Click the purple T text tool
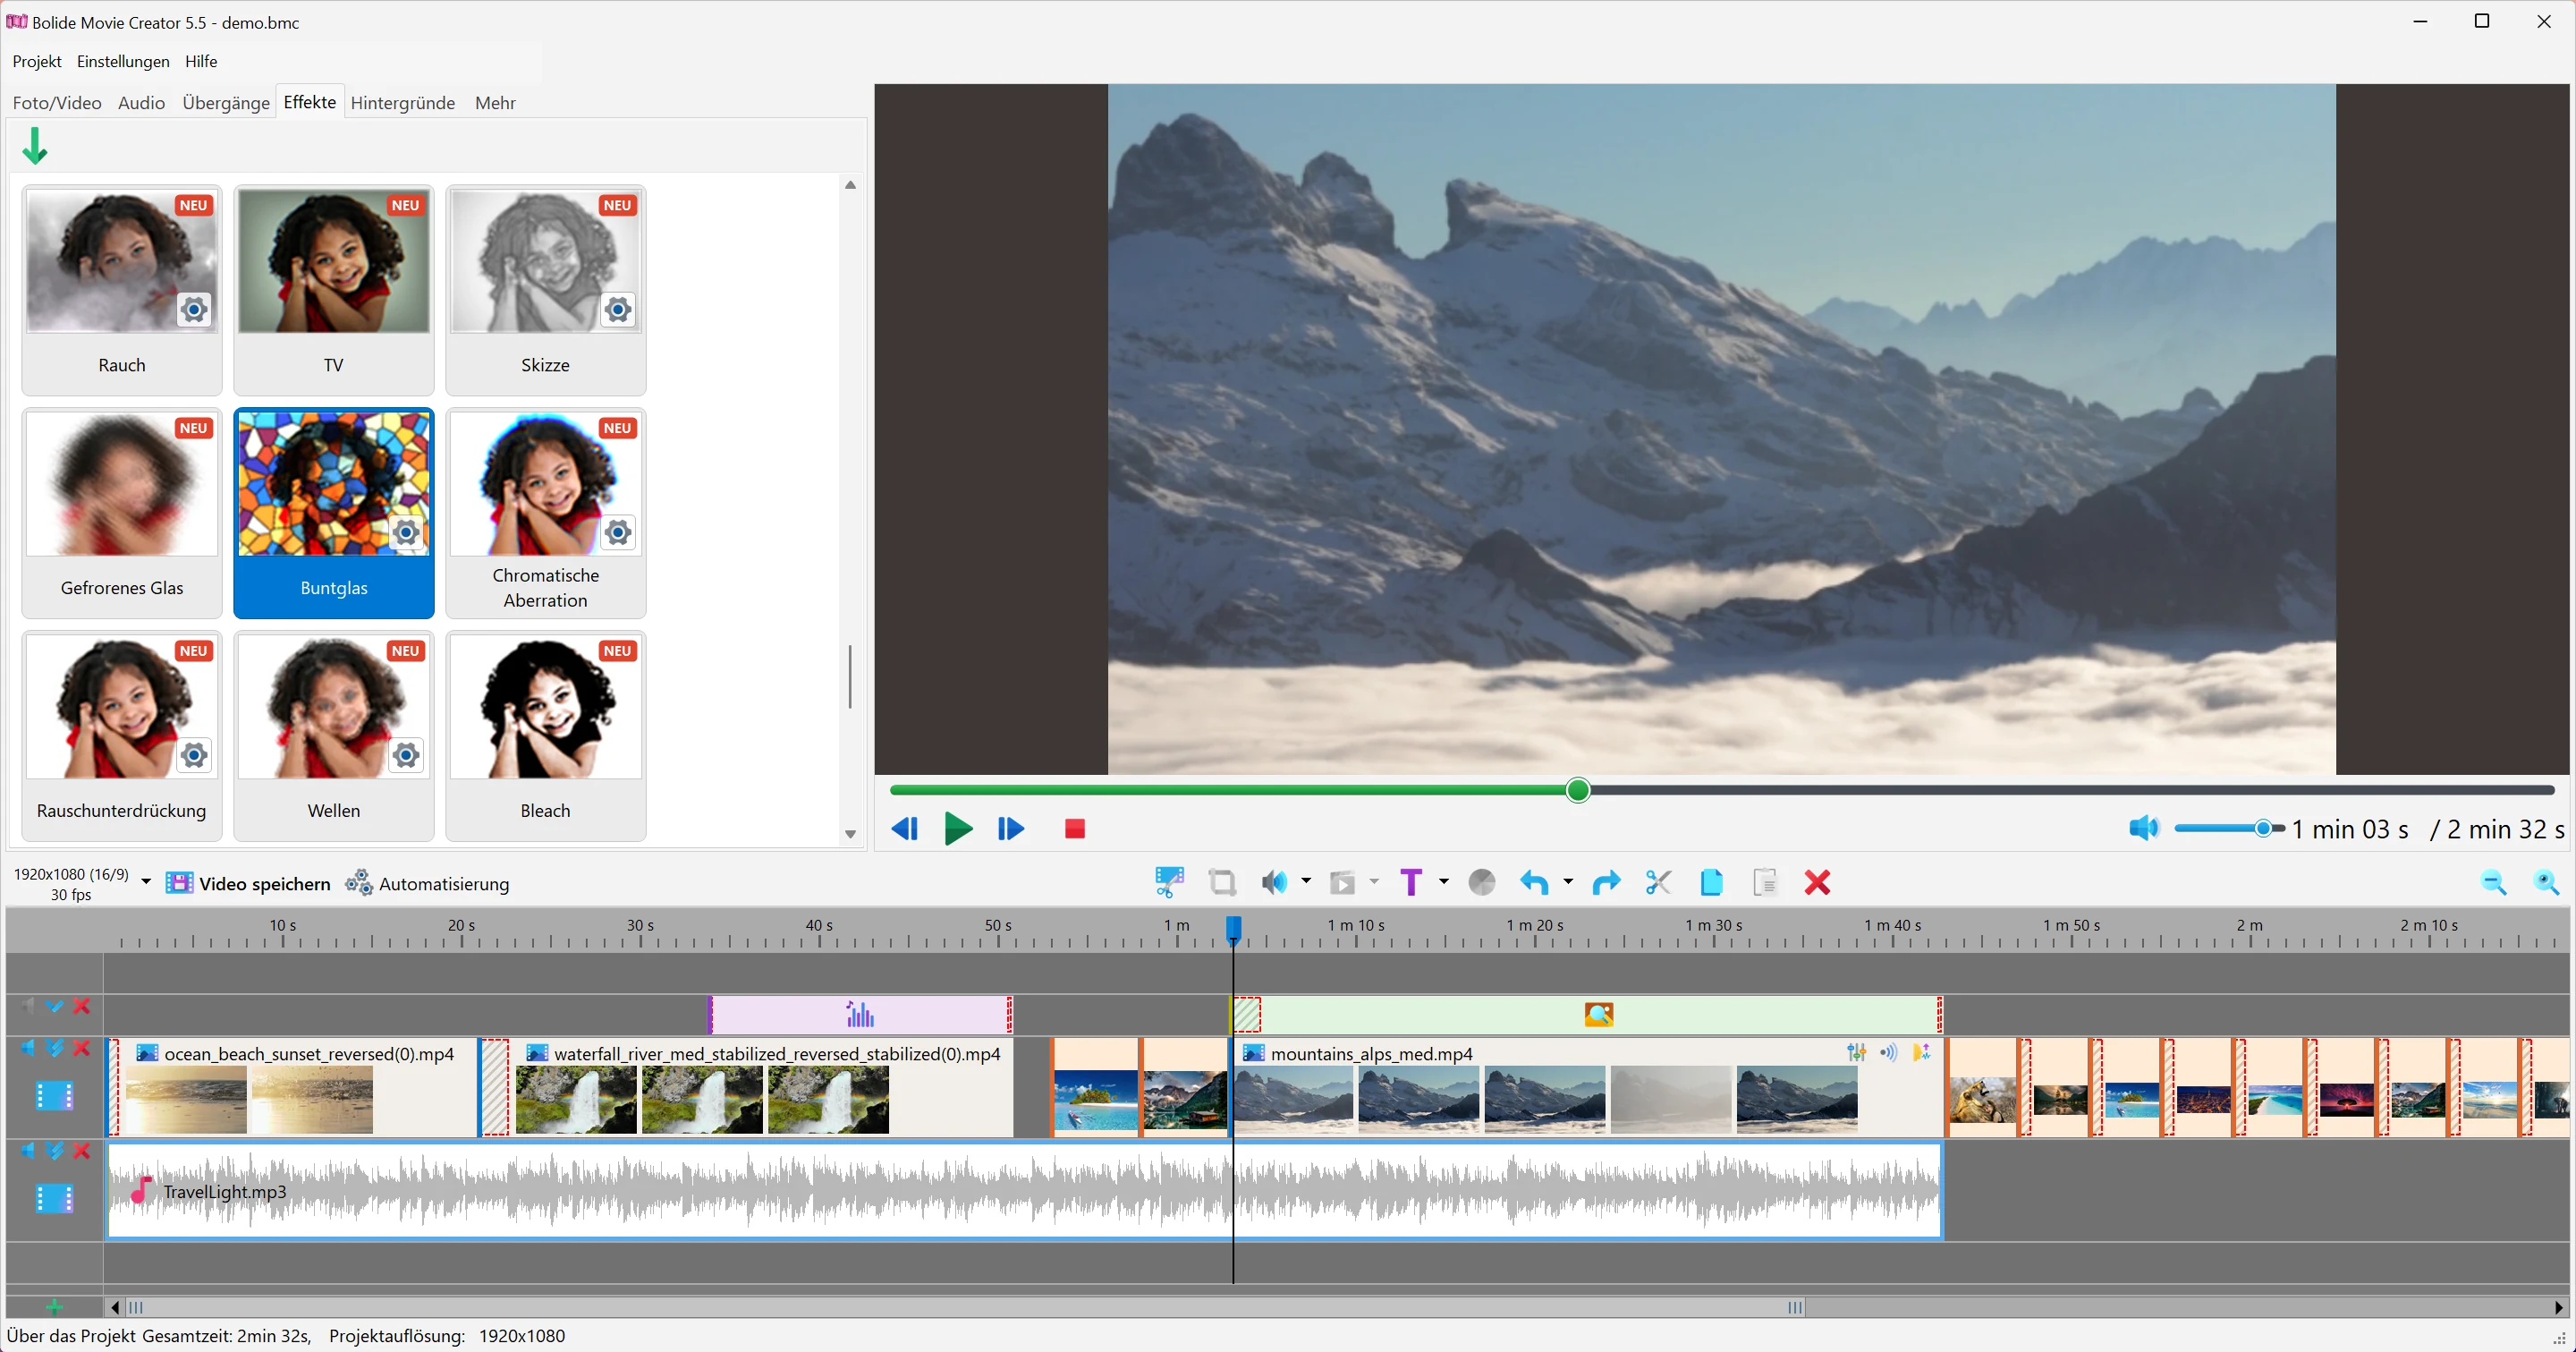The height and width of the screenshot is (1352, 2576). [x=1410, y=882]
